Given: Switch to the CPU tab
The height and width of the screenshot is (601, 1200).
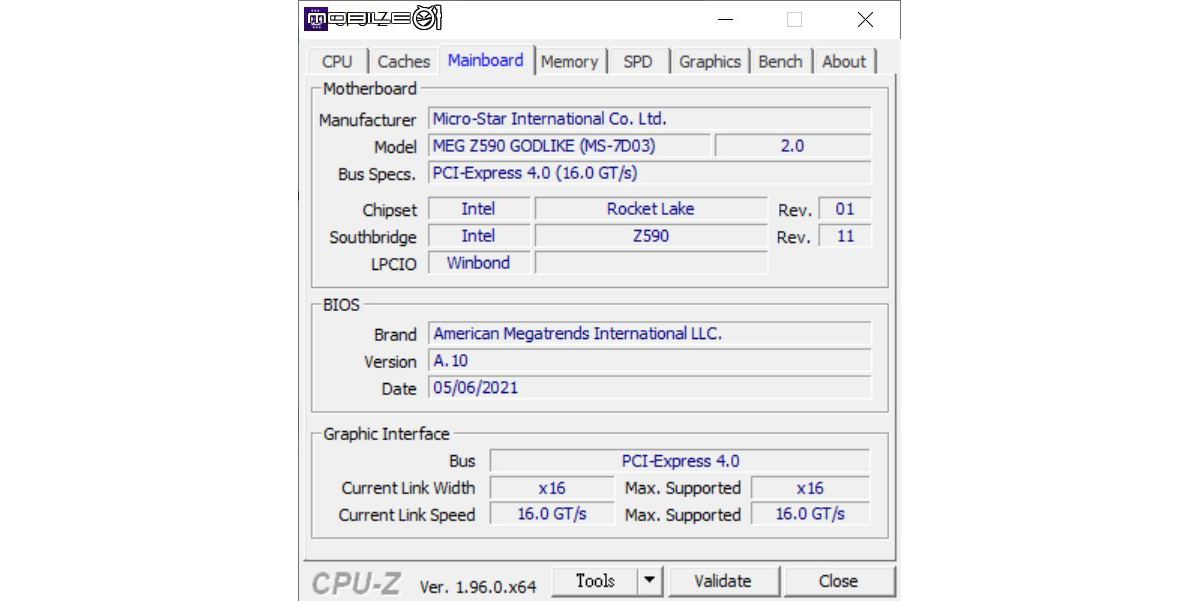Looking at the screenshot, I should point(337,61).
